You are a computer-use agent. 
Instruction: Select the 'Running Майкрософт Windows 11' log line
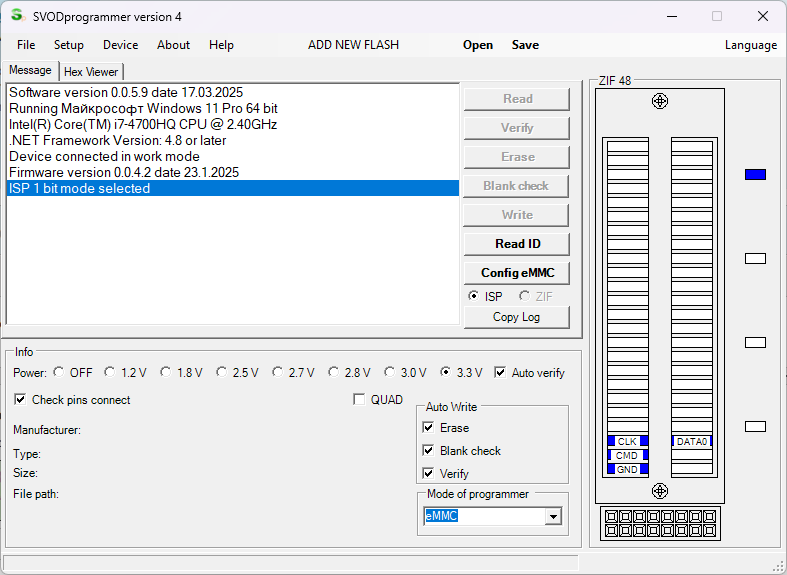coord(233,108)
